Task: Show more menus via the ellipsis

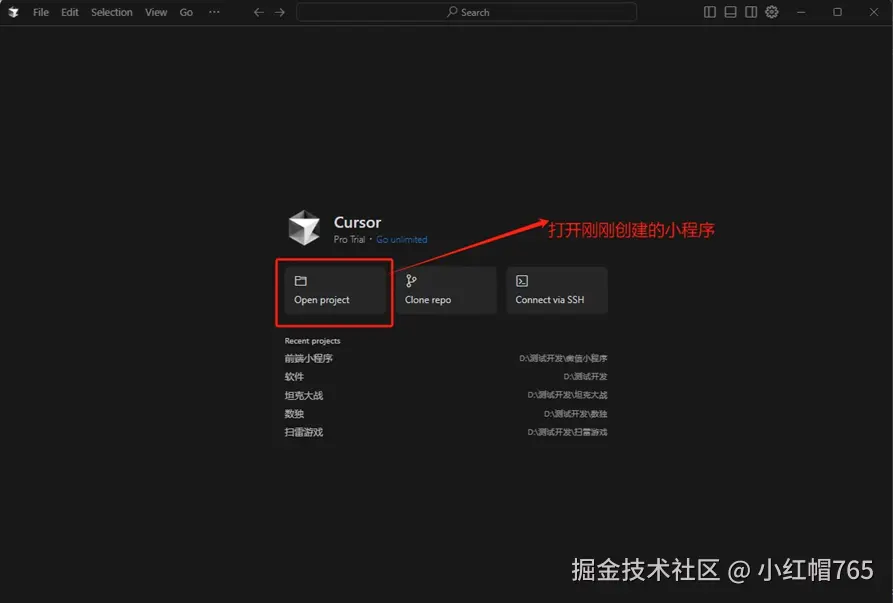Action: click(214, 12)
